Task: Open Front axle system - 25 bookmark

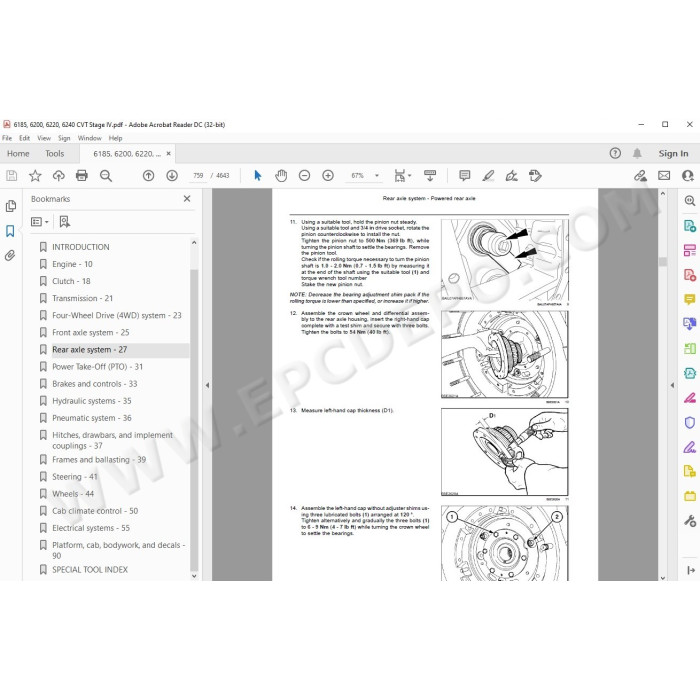Action: tap(90, 333)
